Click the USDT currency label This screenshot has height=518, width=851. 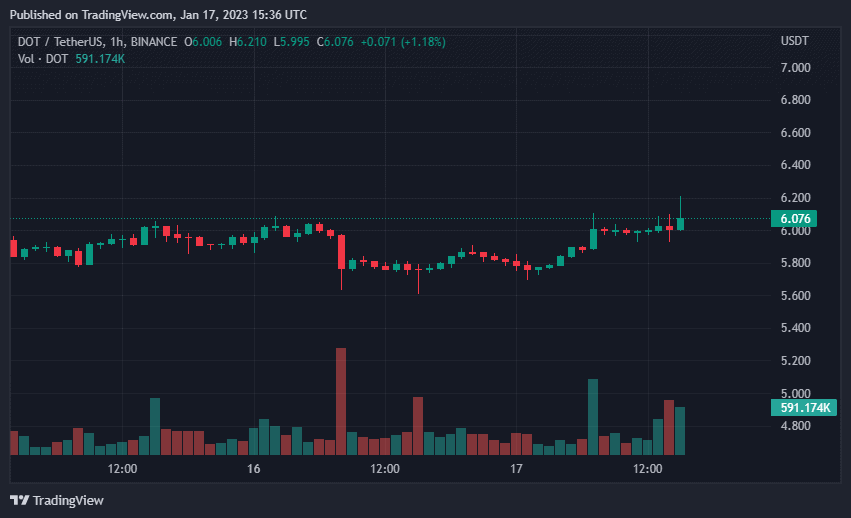(x=794, y=41)
